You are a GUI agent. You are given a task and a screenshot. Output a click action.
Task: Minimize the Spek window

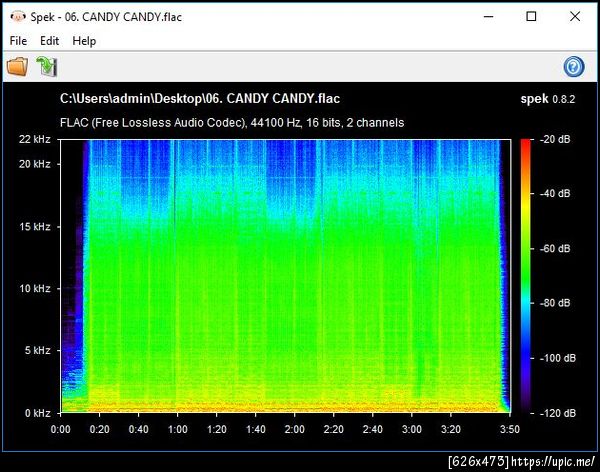(488, 16)
